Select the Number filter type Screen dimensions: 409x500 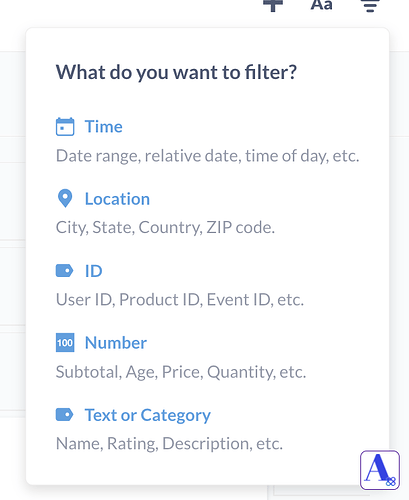116,343
